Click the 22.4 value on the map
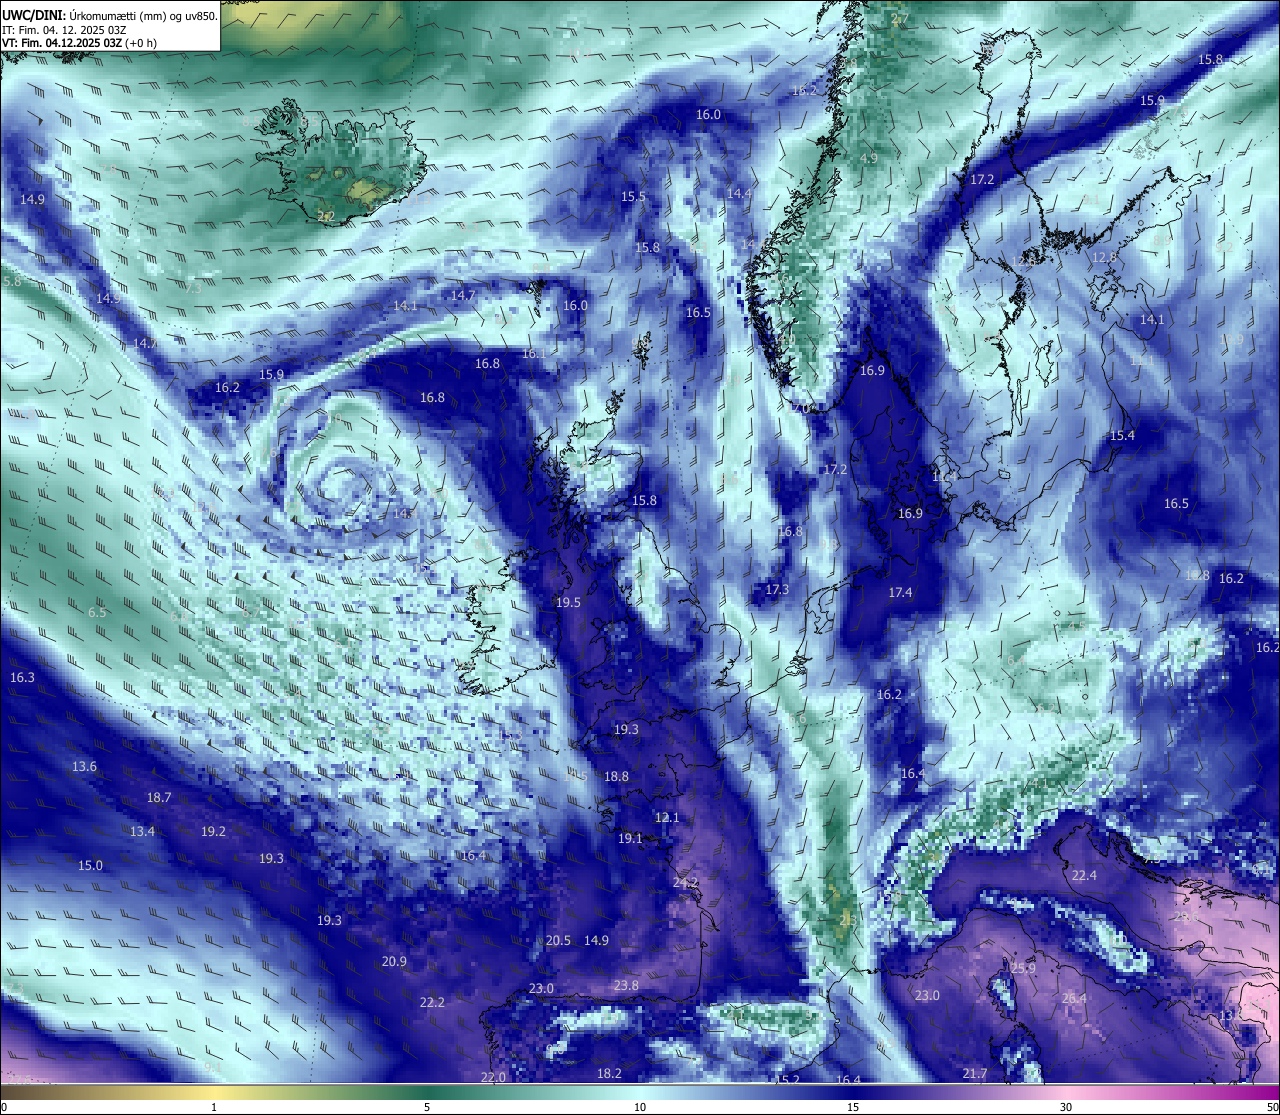 click(1084, 876)
